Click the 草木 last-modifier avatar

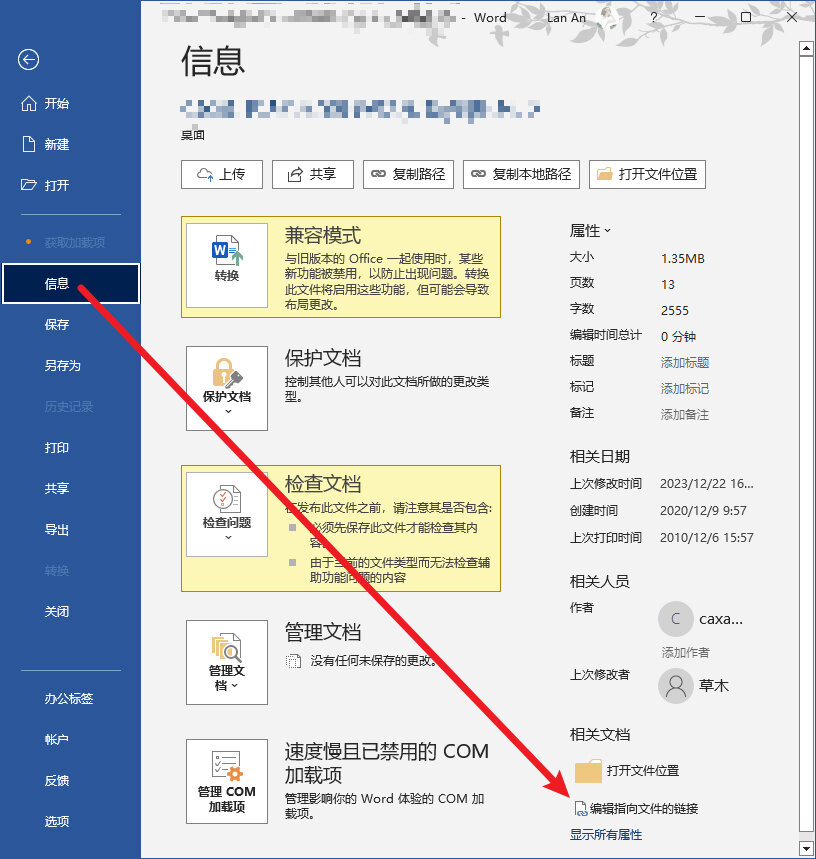tap(675, 685)
